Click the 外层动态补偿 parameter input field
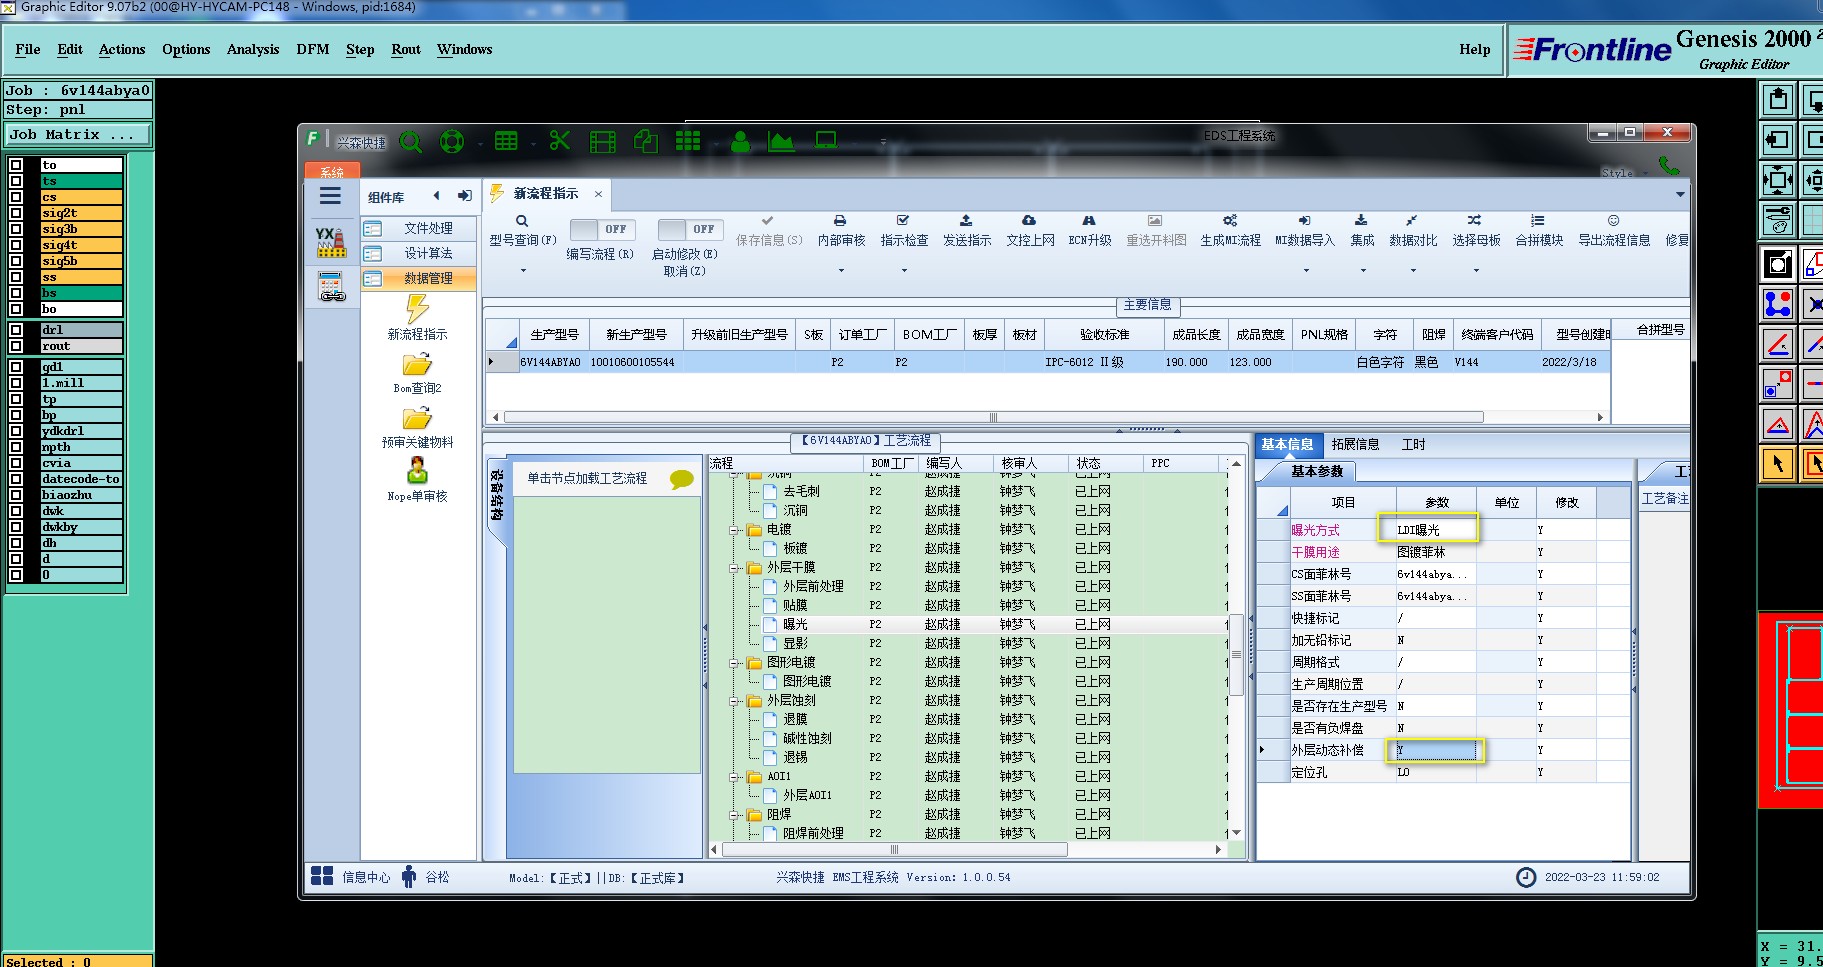 click(x=1435, y=750)
